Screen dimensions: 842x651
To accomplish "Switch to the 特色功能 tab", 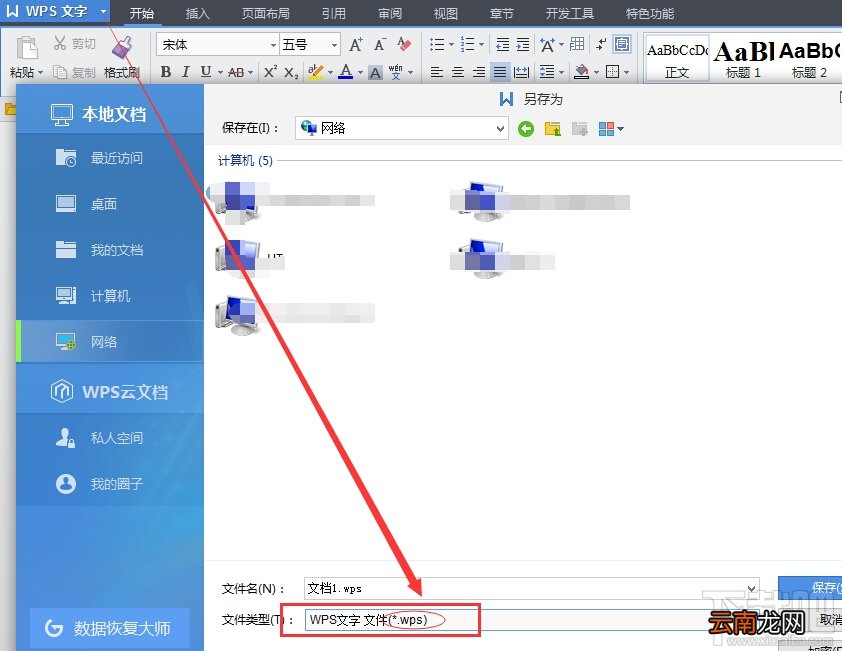I will tap(650, 13).
